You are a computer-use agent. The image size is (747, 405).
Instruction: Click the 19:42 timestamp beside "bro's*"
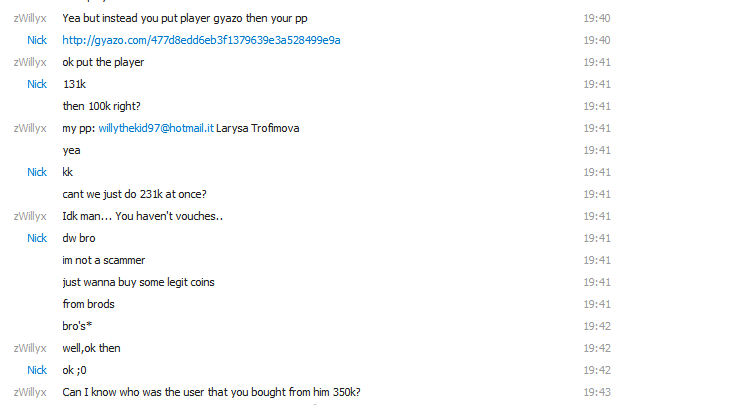[597, 326]
